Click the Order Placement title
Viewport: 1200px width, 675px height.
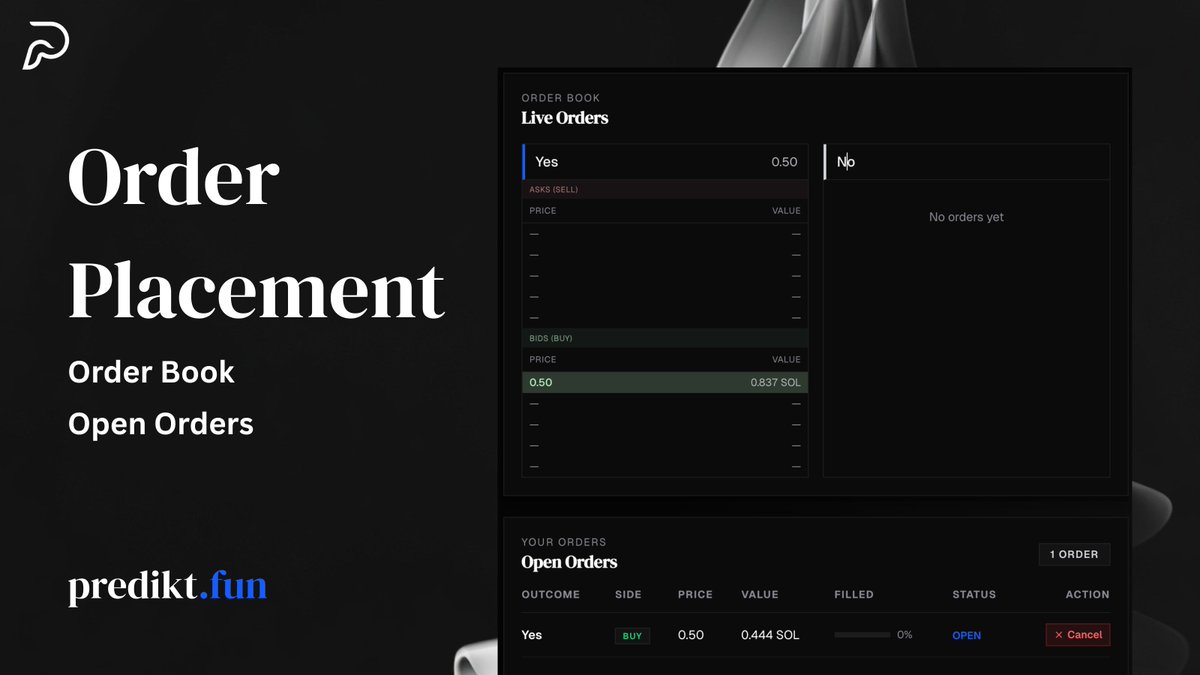(x=256, y=232)
